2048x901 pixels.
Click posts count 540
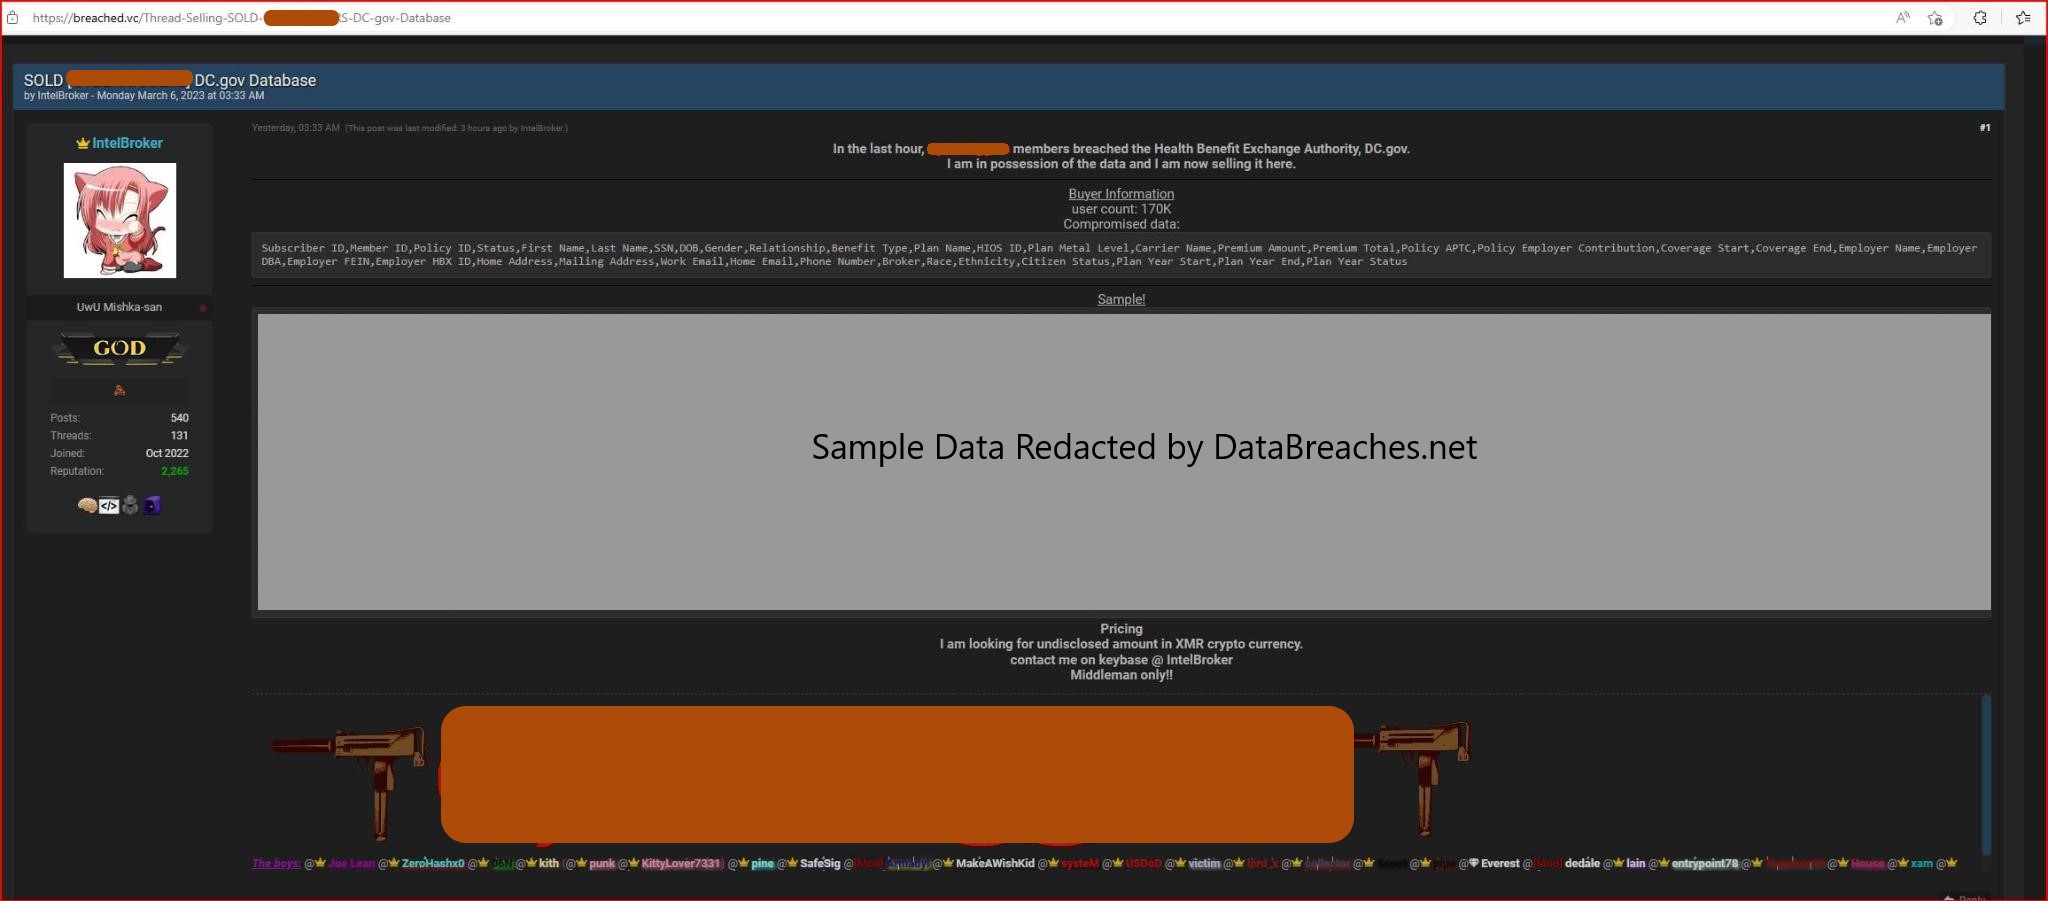point(180,418)
